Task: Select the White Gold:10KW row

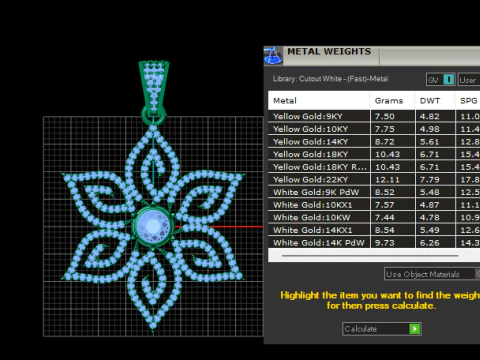Action: (374, 218)
